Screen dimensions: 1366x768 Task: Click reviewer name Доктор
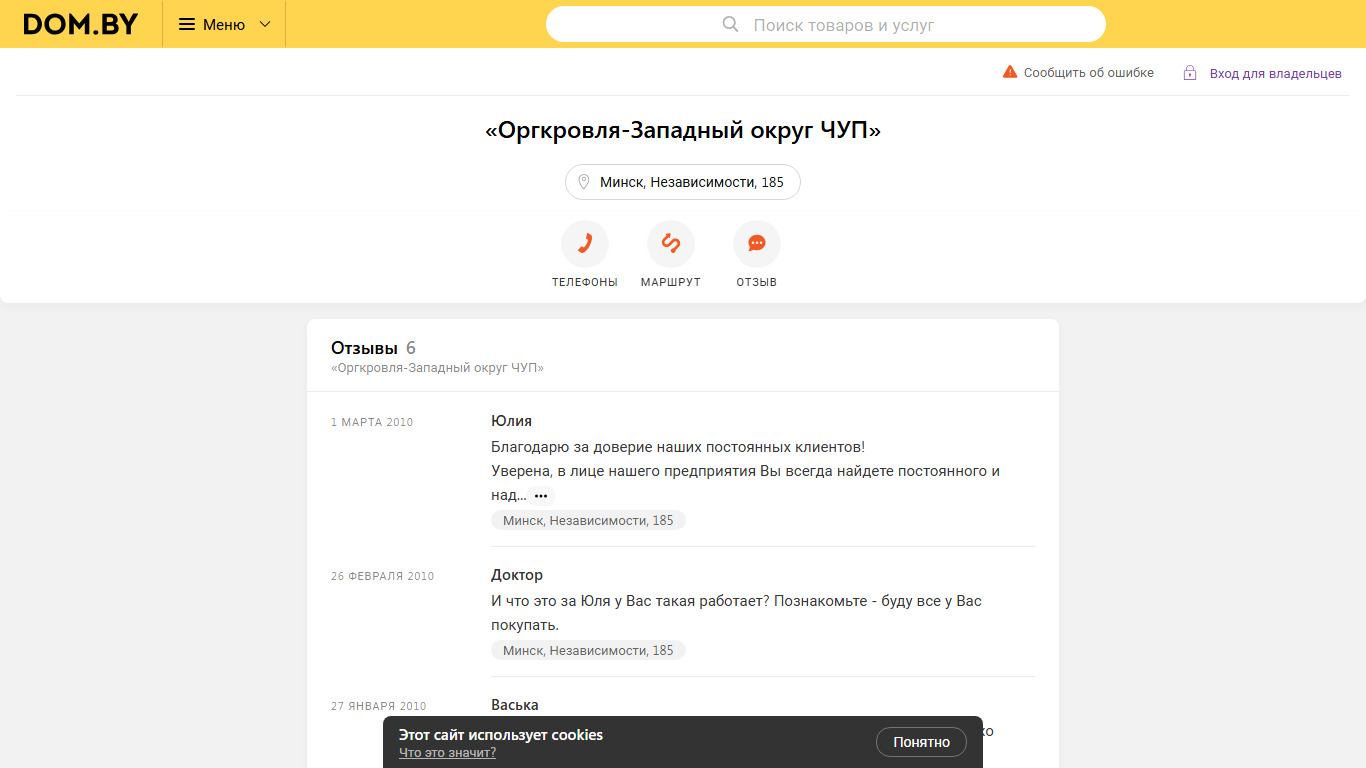point(517,575)
